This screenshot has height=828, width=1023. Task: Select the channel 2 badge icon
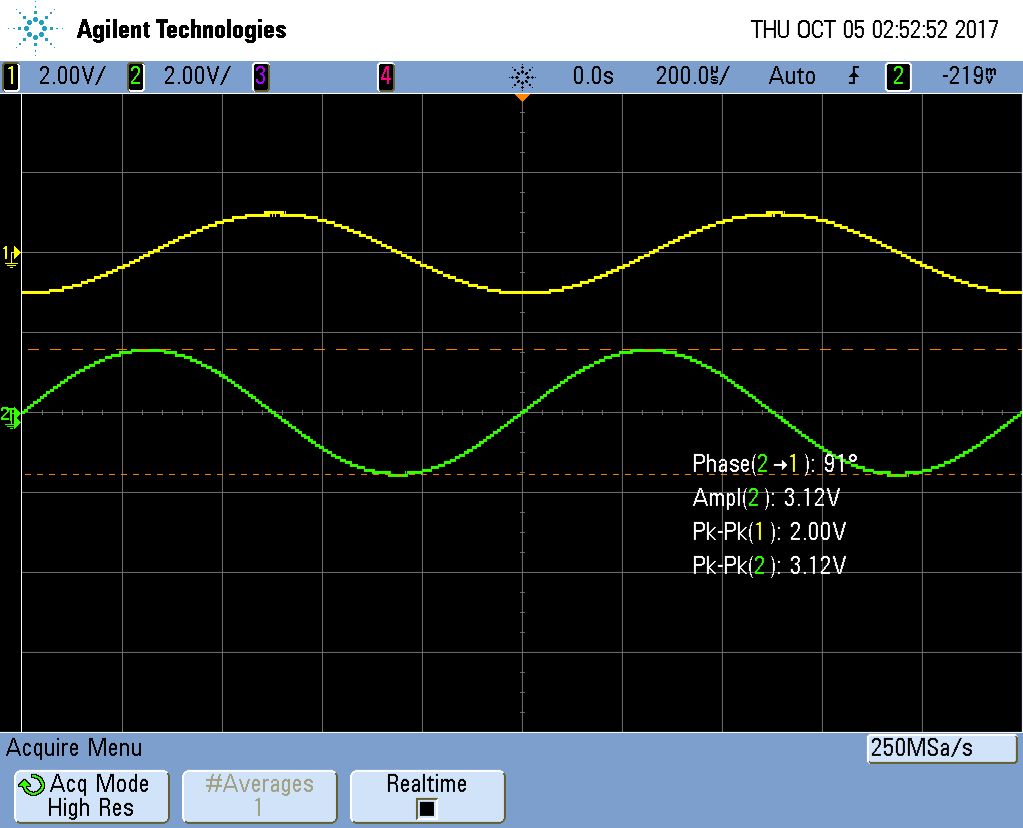pyautogui.click(x=135, y=76)
